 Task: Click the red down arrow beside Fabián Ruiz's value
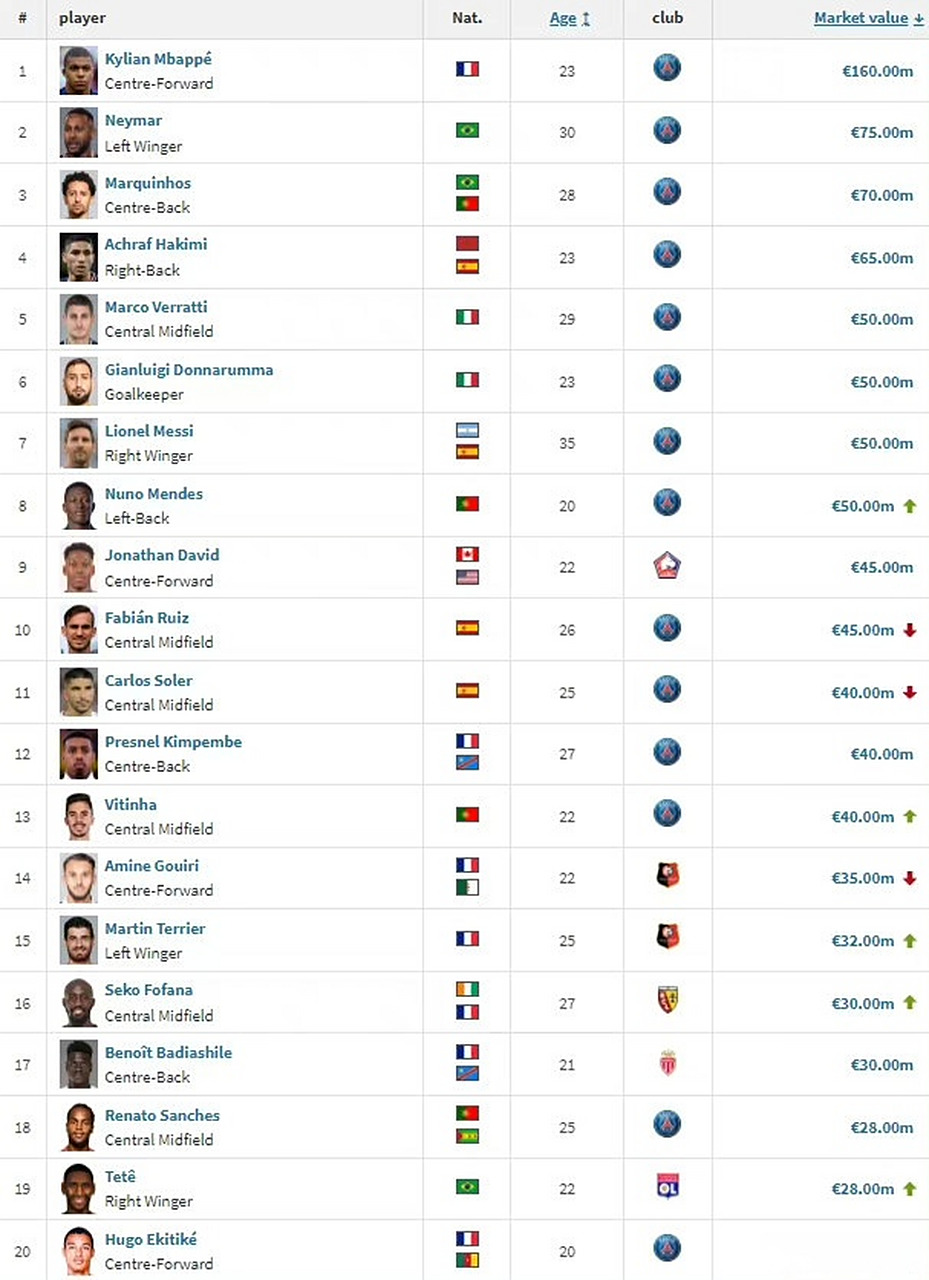click(909, 630)
